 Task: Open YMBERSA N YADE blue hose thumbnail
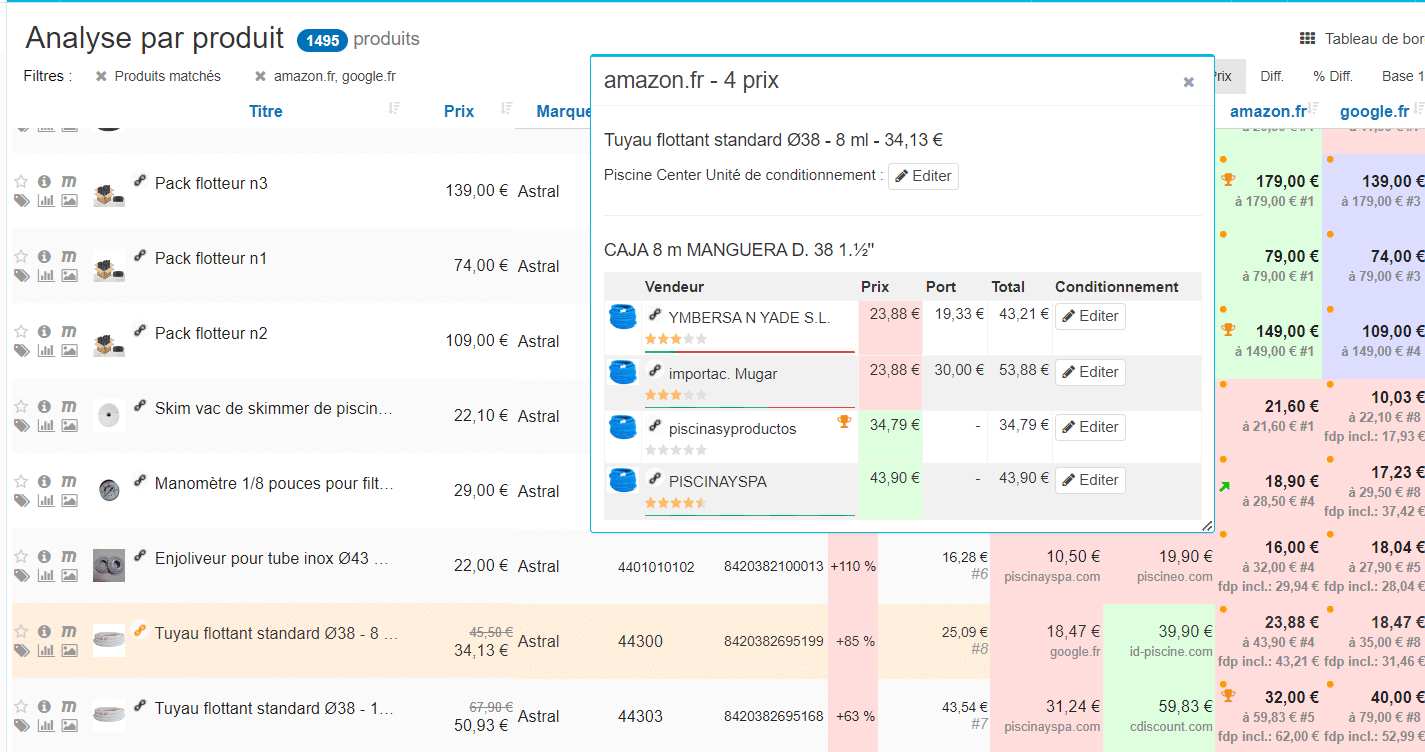[622, 317]
